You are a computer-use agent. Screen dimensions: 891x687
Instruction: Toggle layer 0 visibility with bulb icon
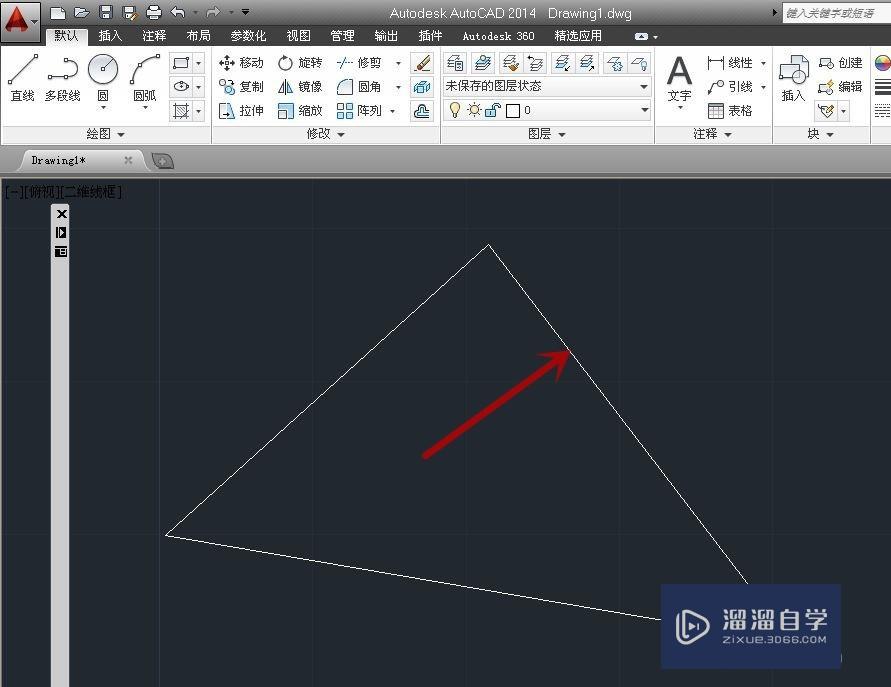(x=455, y=110)
